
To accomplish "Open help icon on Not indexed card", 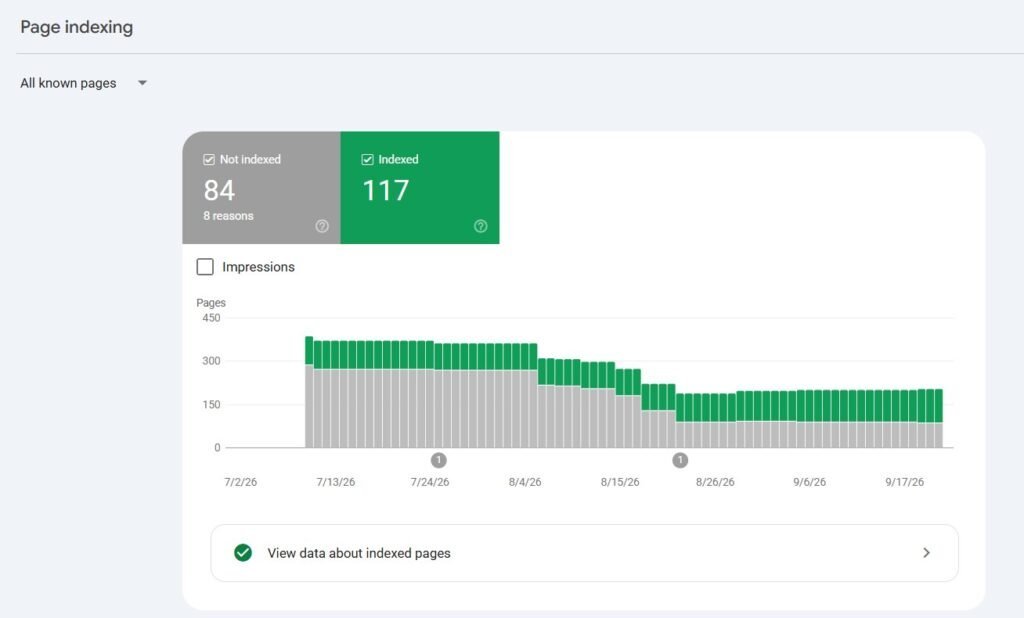I will (x=322, y=226).
